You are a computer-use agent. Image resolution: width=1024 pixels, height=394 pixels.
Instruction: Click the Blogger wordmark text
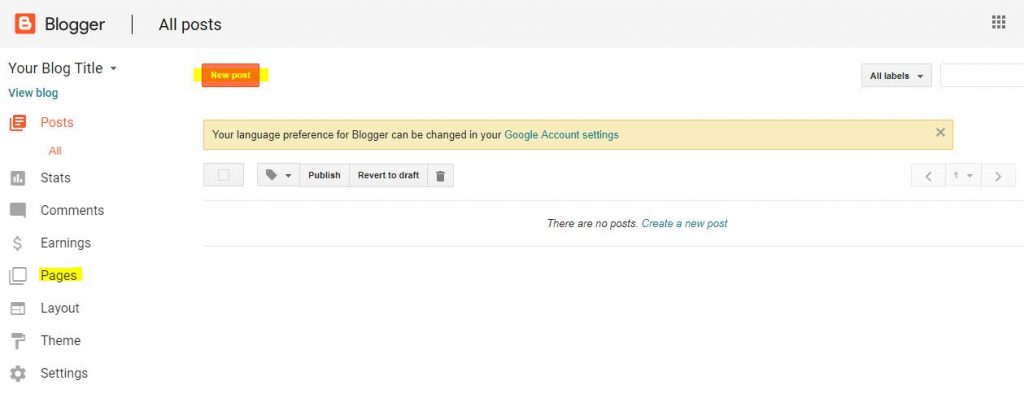[74, 25]
